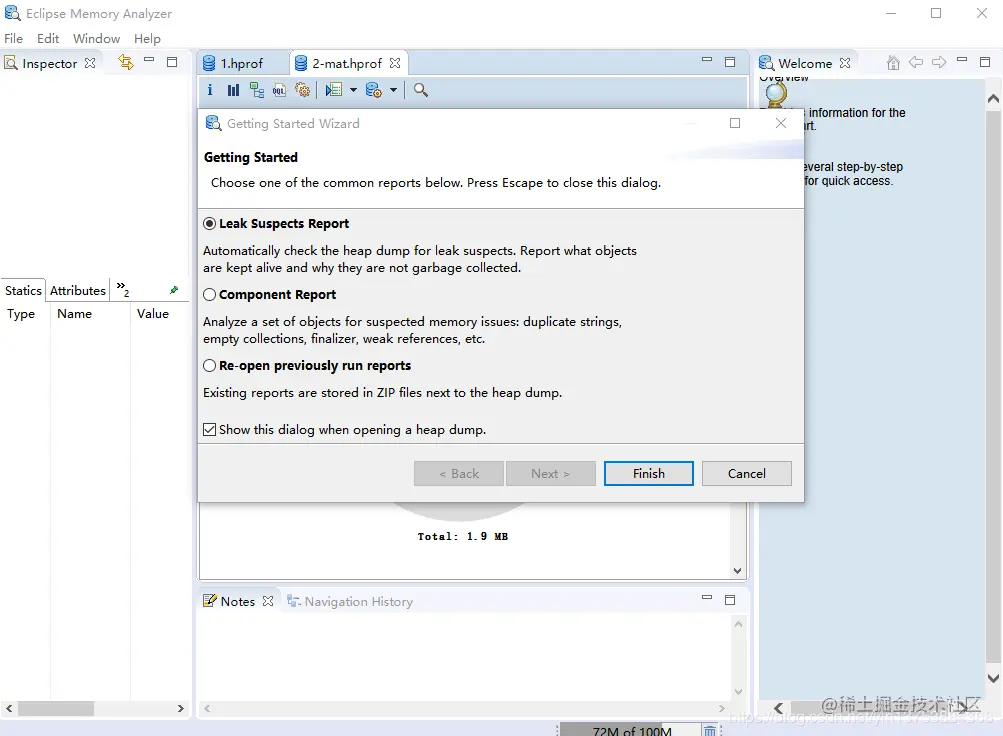Maximize the Notes panel

tap(730, 600)
